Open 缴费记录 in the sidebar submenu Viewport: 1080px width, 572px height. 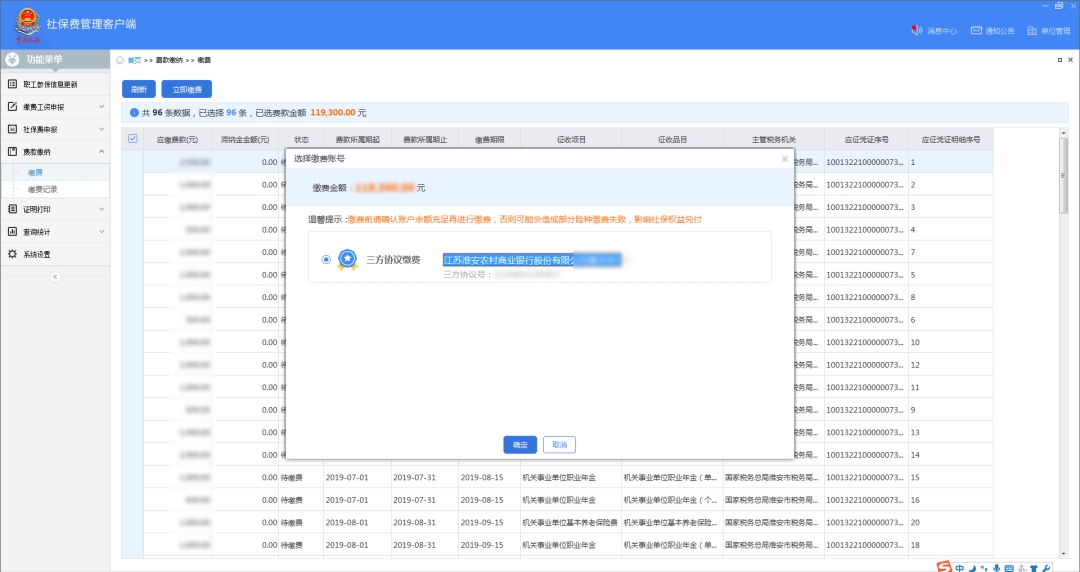point(42,189)
